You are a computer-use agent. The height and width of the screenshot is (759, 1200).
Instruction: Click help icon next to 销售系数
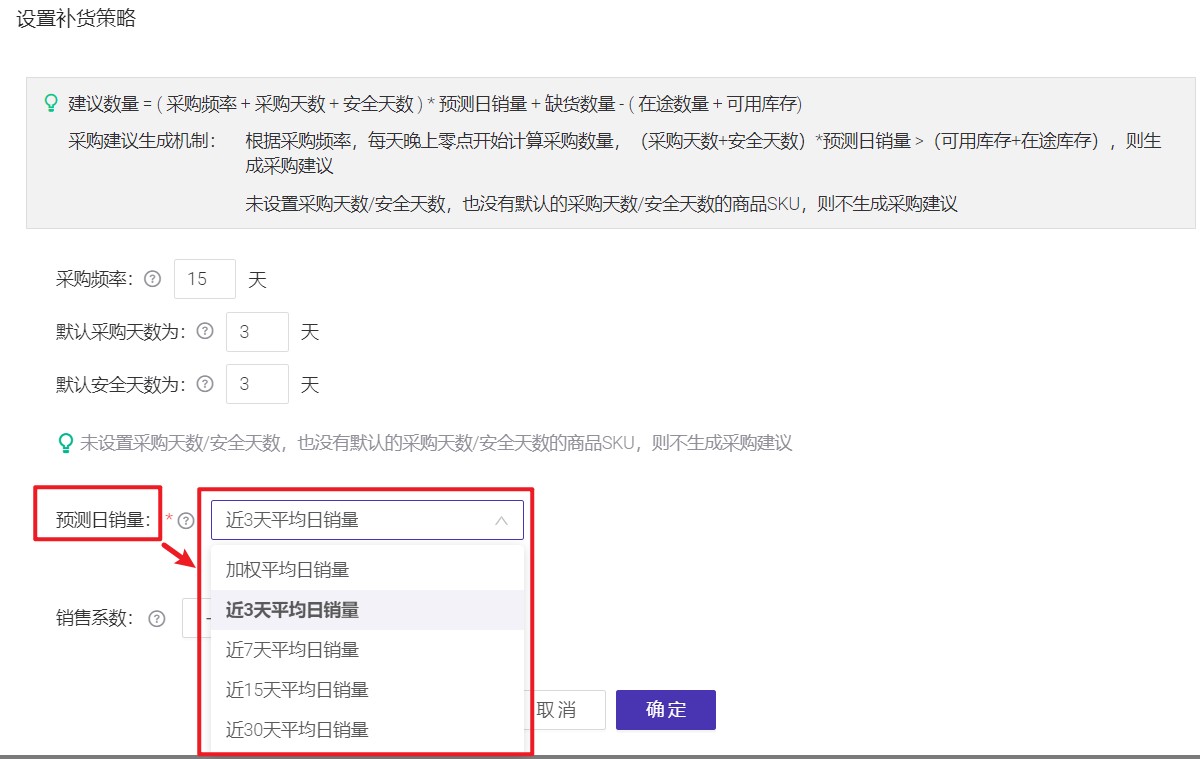[x=156, y=618]
